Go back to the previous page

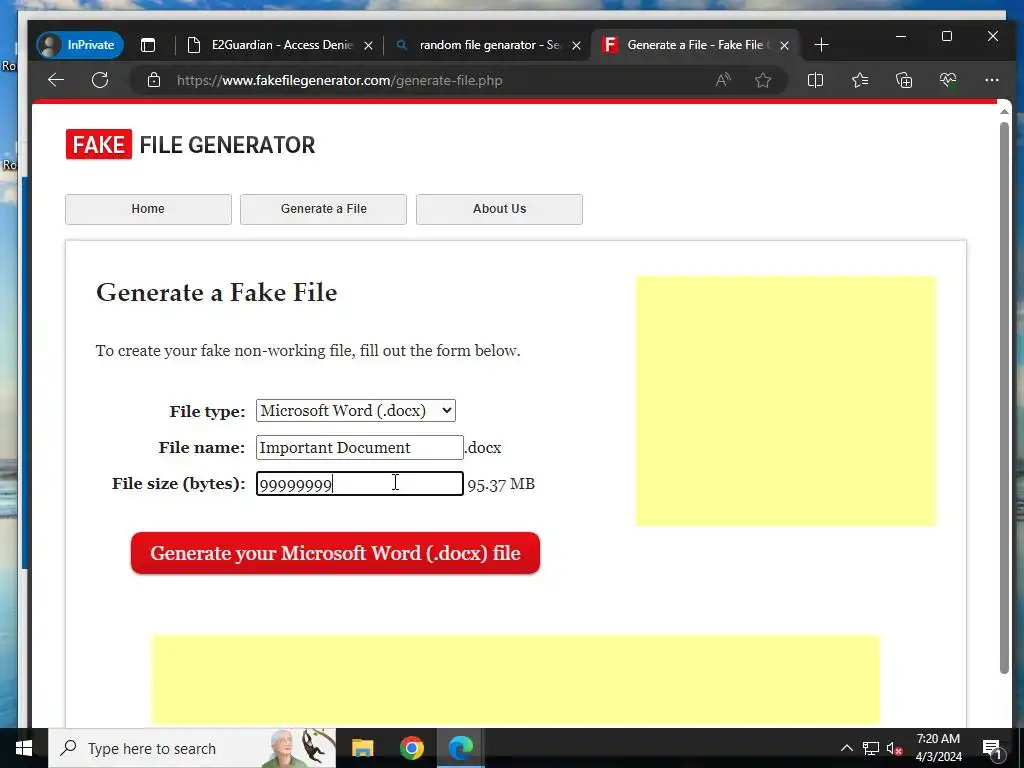(x=56, y=80)
